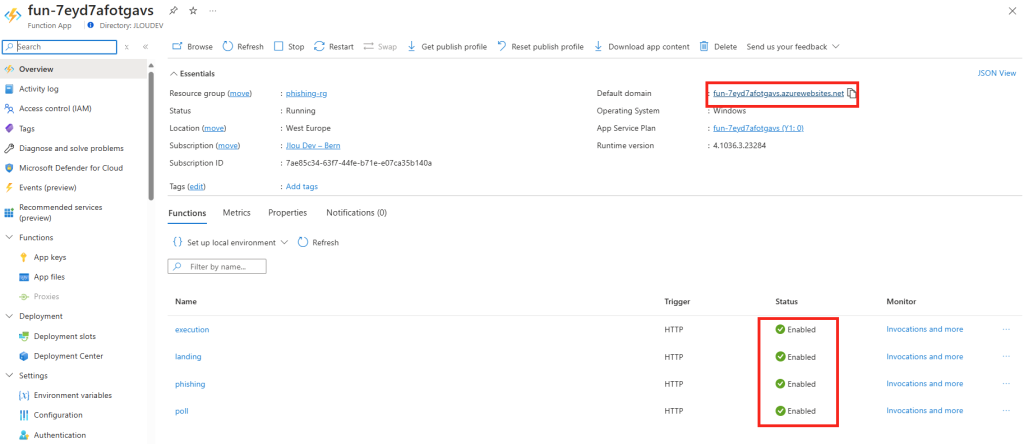Click Get publish profile
Image resolution: width=1024 pixels, height=444 pixels.
[x=447, y=46]
